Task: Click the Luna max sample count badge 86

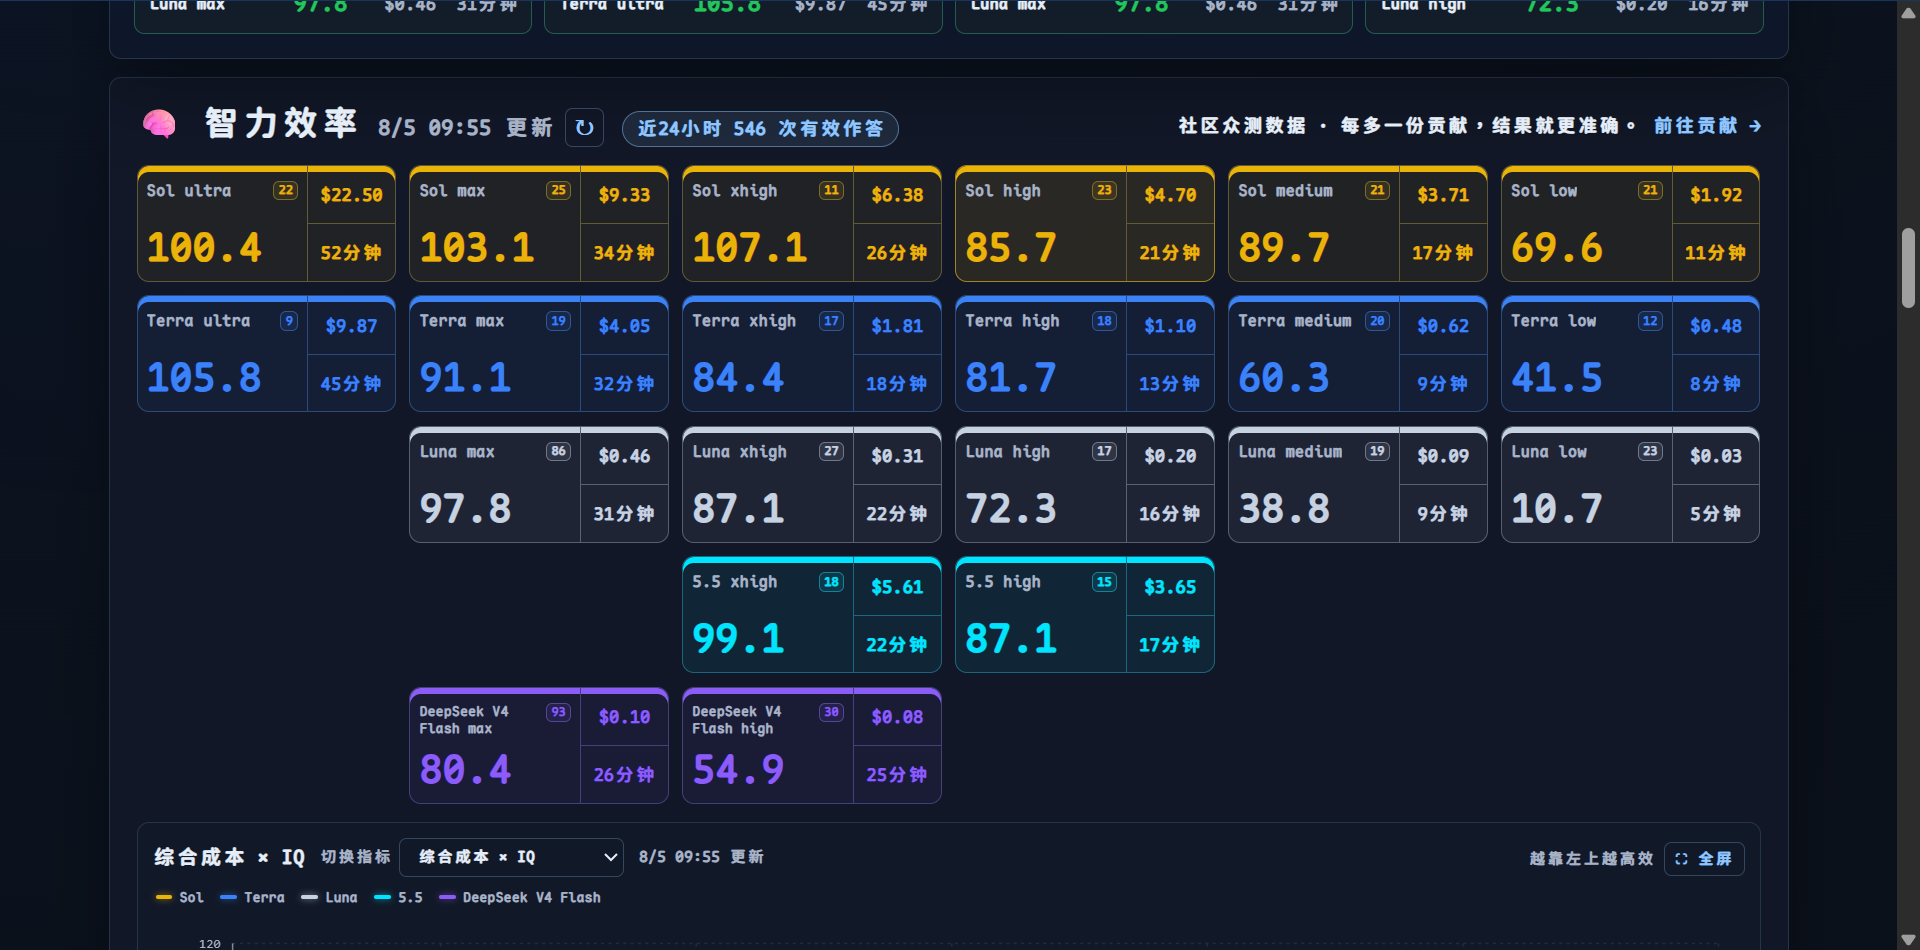Action: (x=558, y=451)
